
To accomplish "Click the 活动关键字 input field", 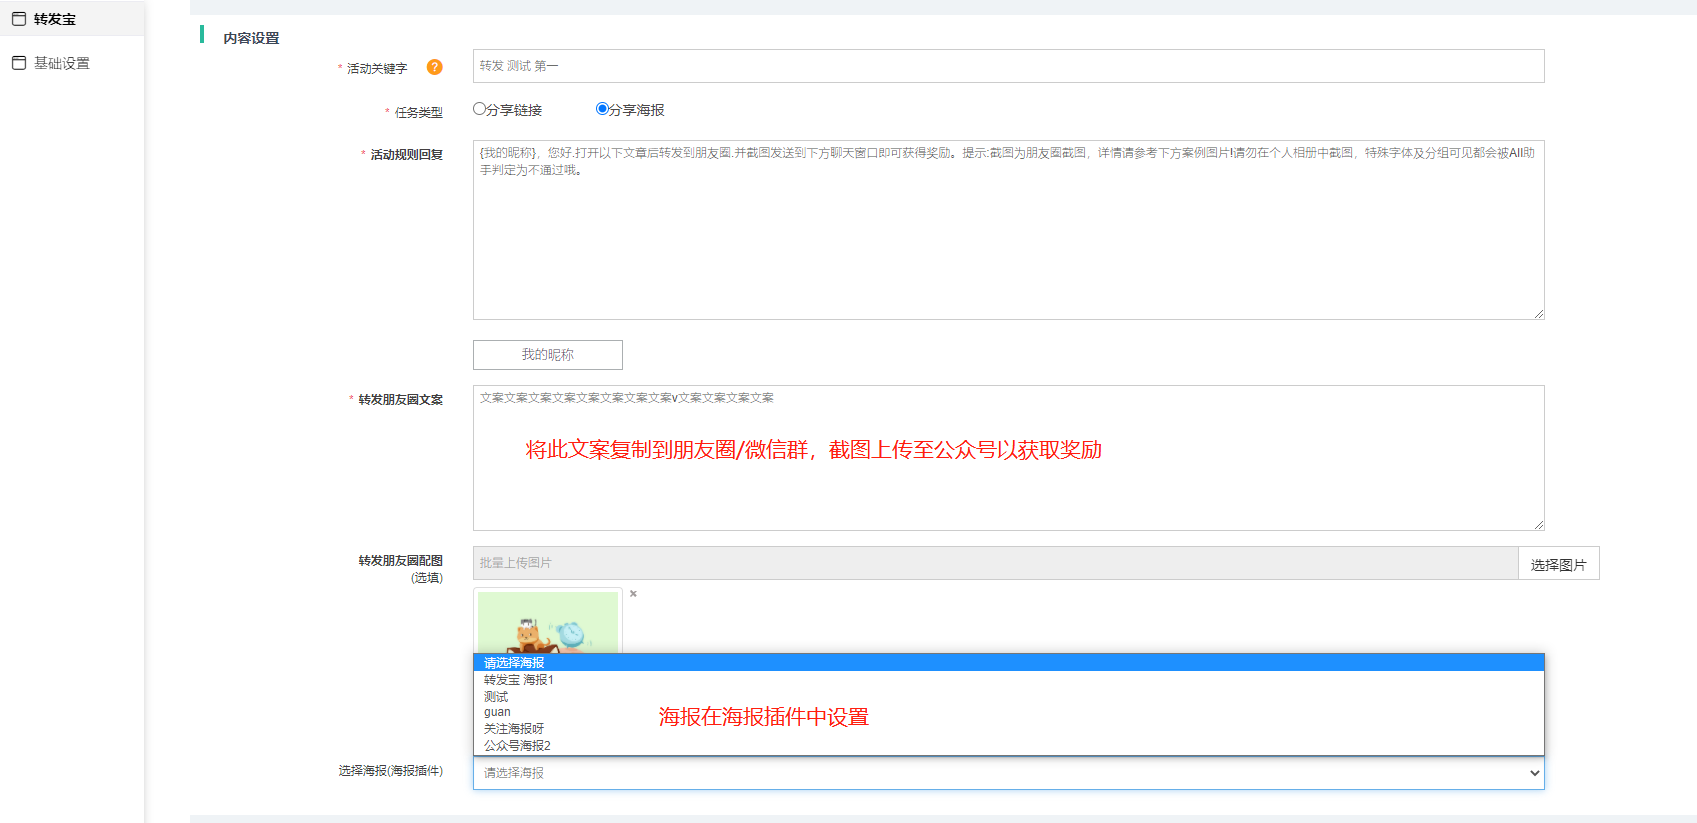I will click(x=1008, y=66).
